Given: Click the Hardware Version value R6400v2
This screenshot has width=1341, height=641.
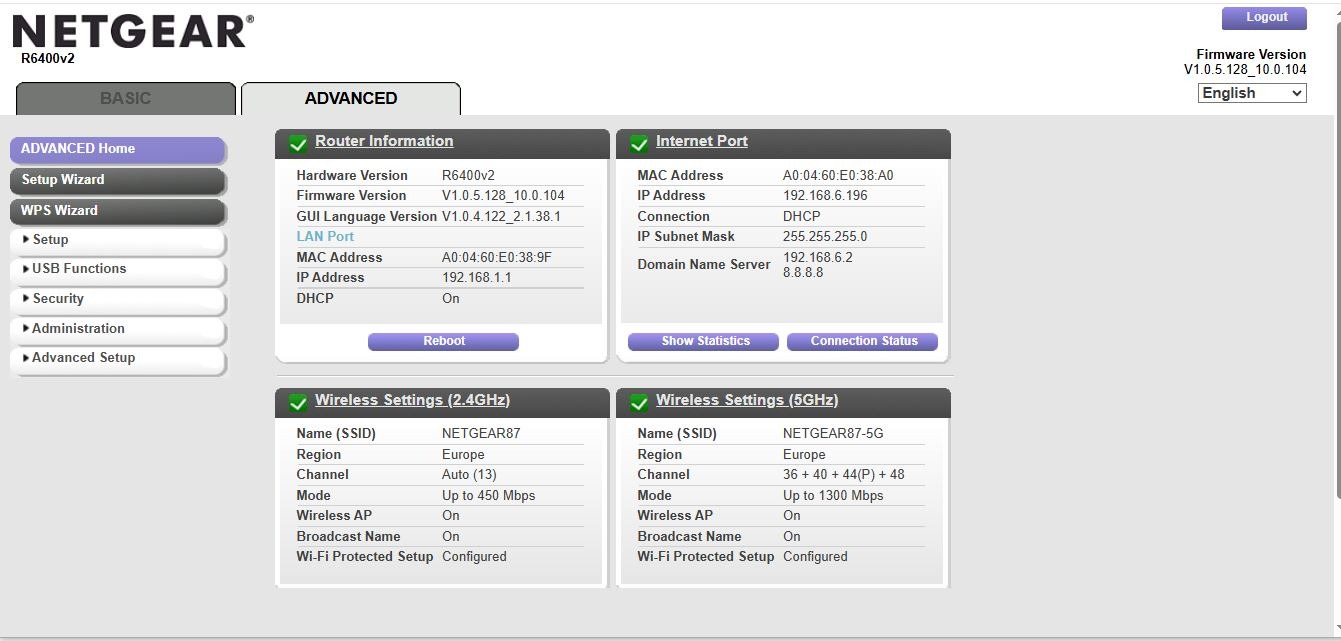Looking at the screenshot, I should click(468, 176).
